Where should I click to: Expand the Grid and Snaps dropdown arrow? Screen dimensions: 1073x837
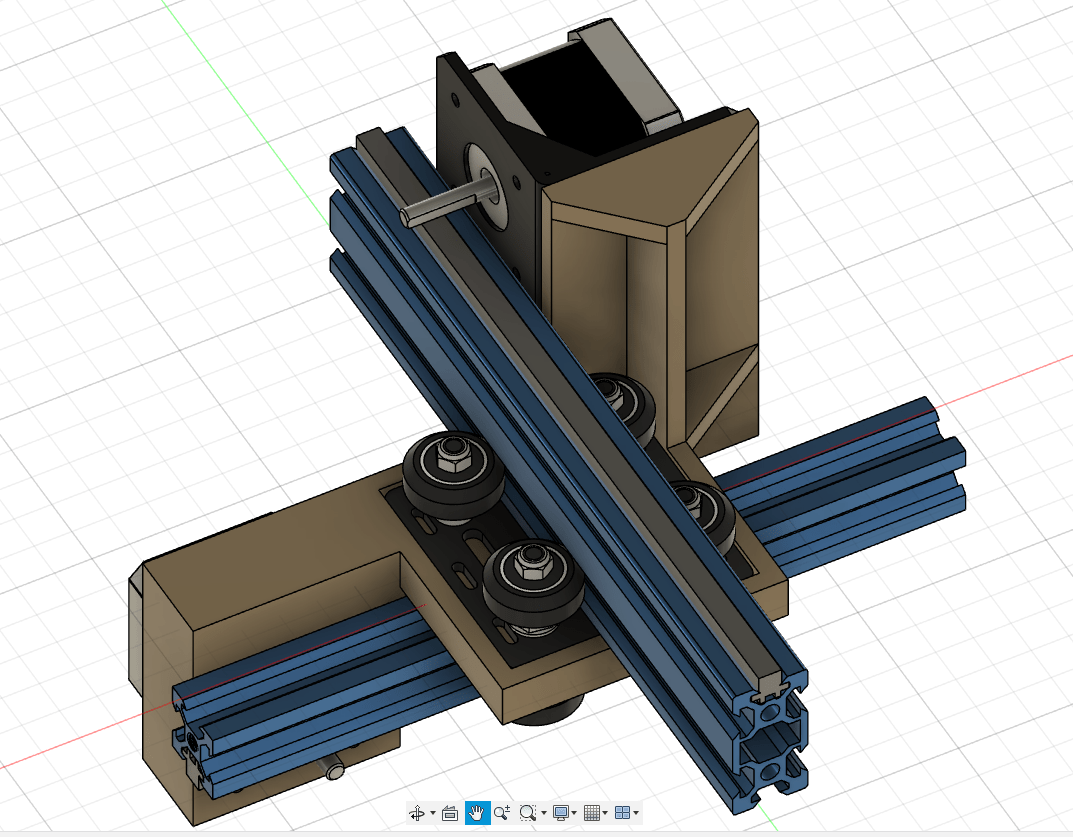pyautogui.click(x=605, y=813)
